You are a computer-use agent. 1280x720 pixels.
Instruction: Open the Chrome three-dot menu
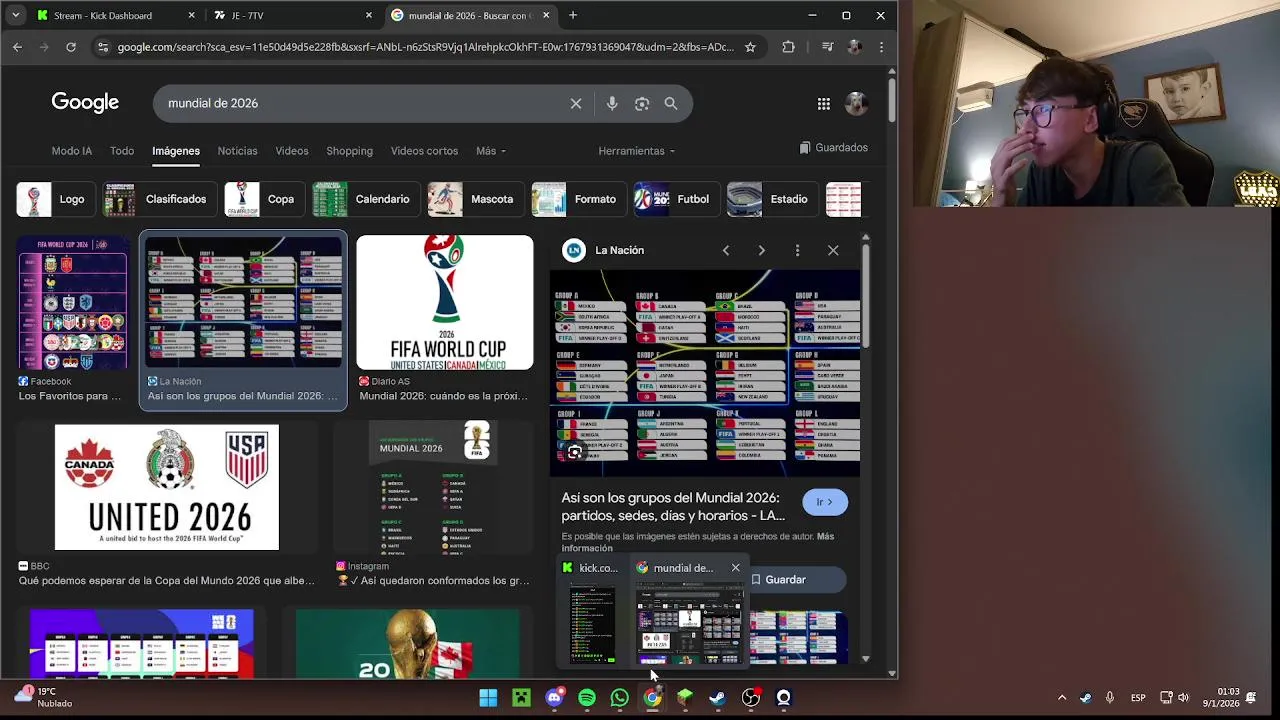(x=881, y=46)
